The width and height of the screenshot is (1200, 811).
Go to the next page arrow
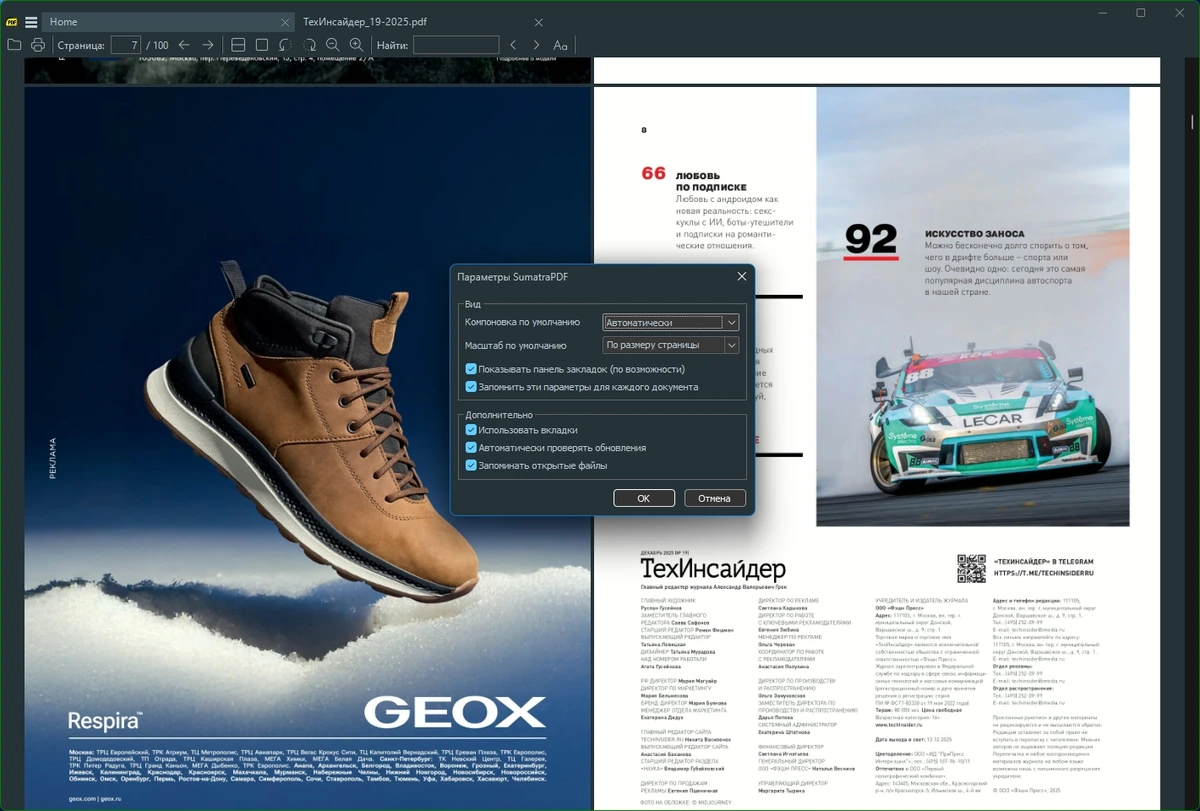pyautogui.click(x=208, y=45)
